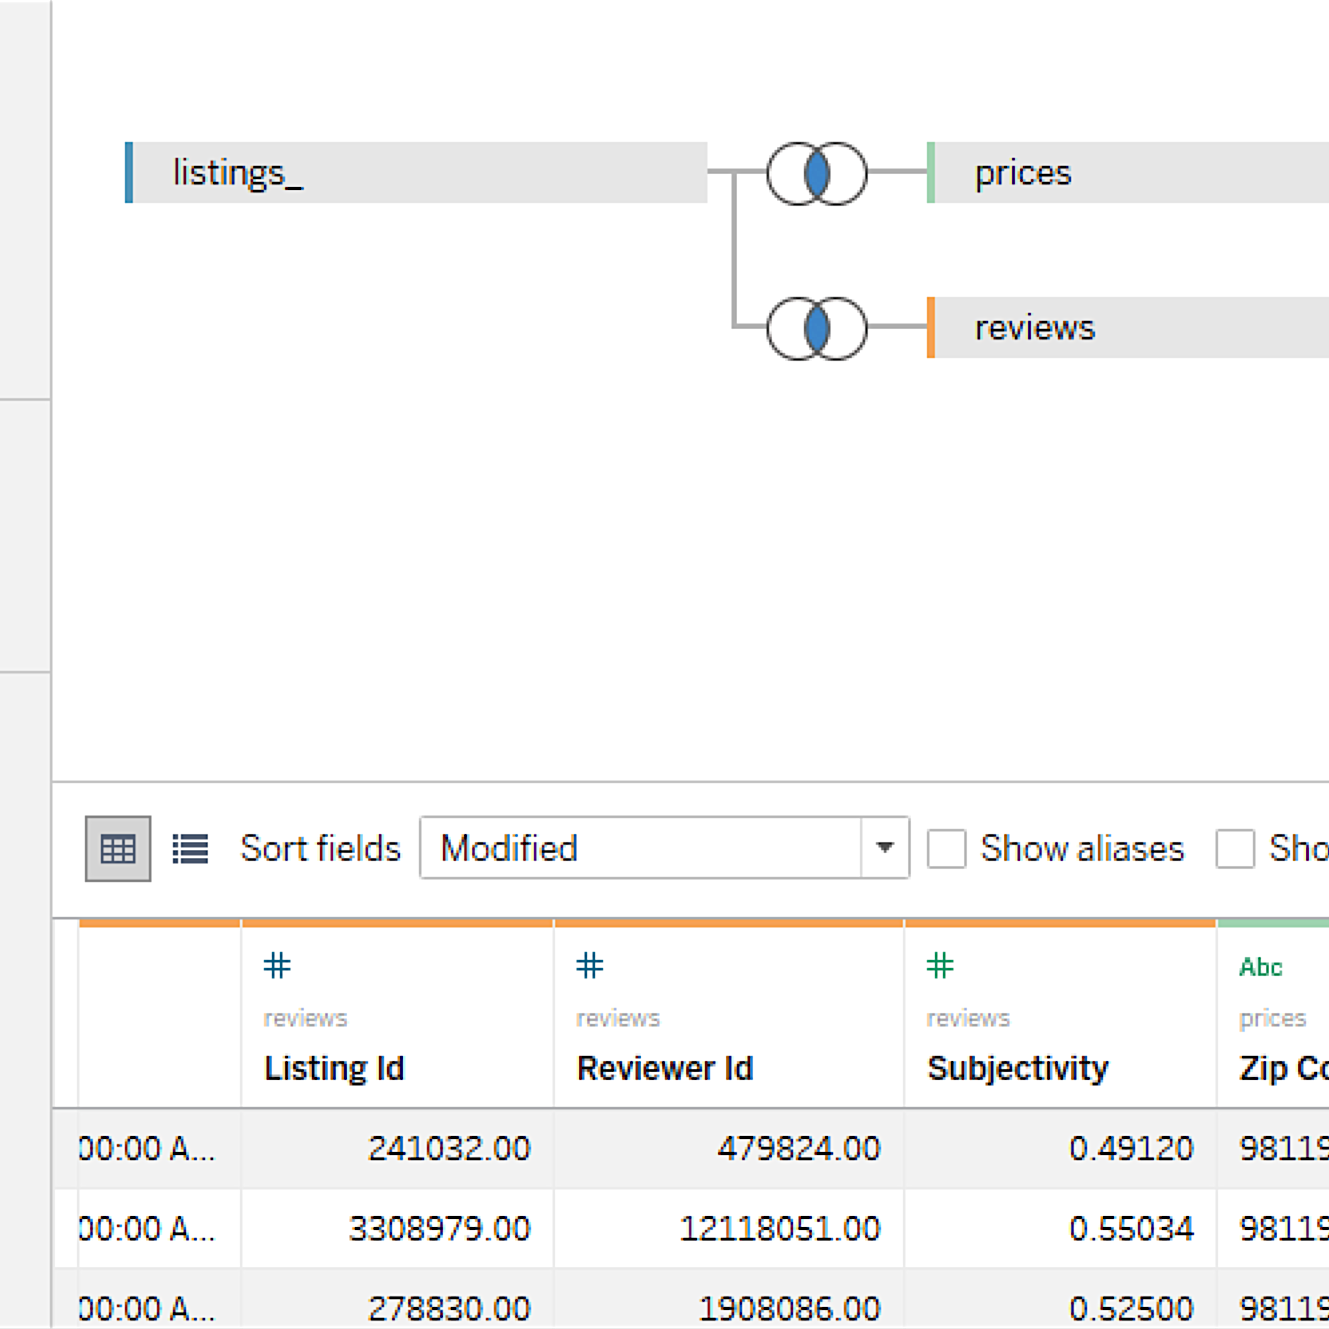Image resolution: width=1329 pixels, height=1329 pixels.
Task: Select the reviews table on canvas
Action: pyautogui.click(x=1128, y=328)
